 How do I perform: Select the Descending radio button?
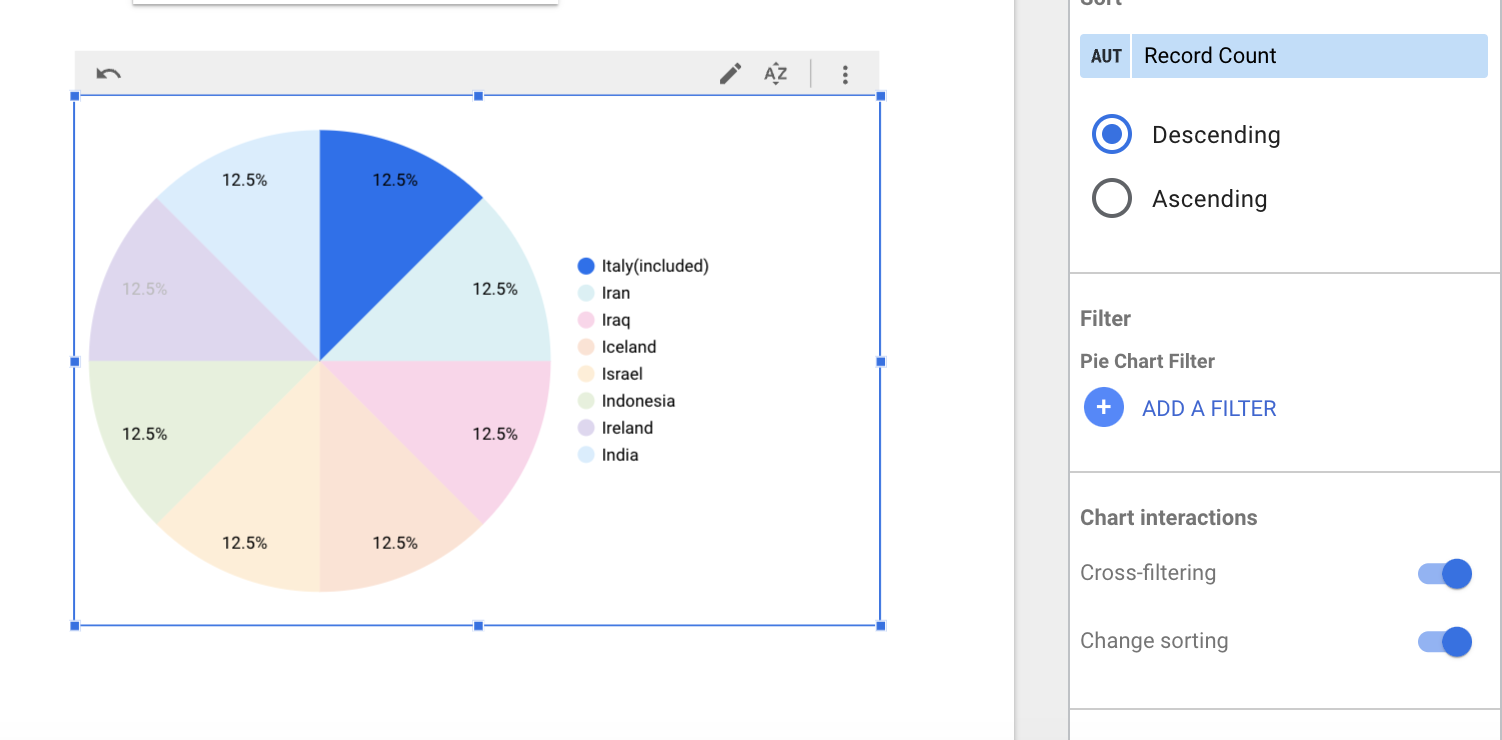[1112, 134]
